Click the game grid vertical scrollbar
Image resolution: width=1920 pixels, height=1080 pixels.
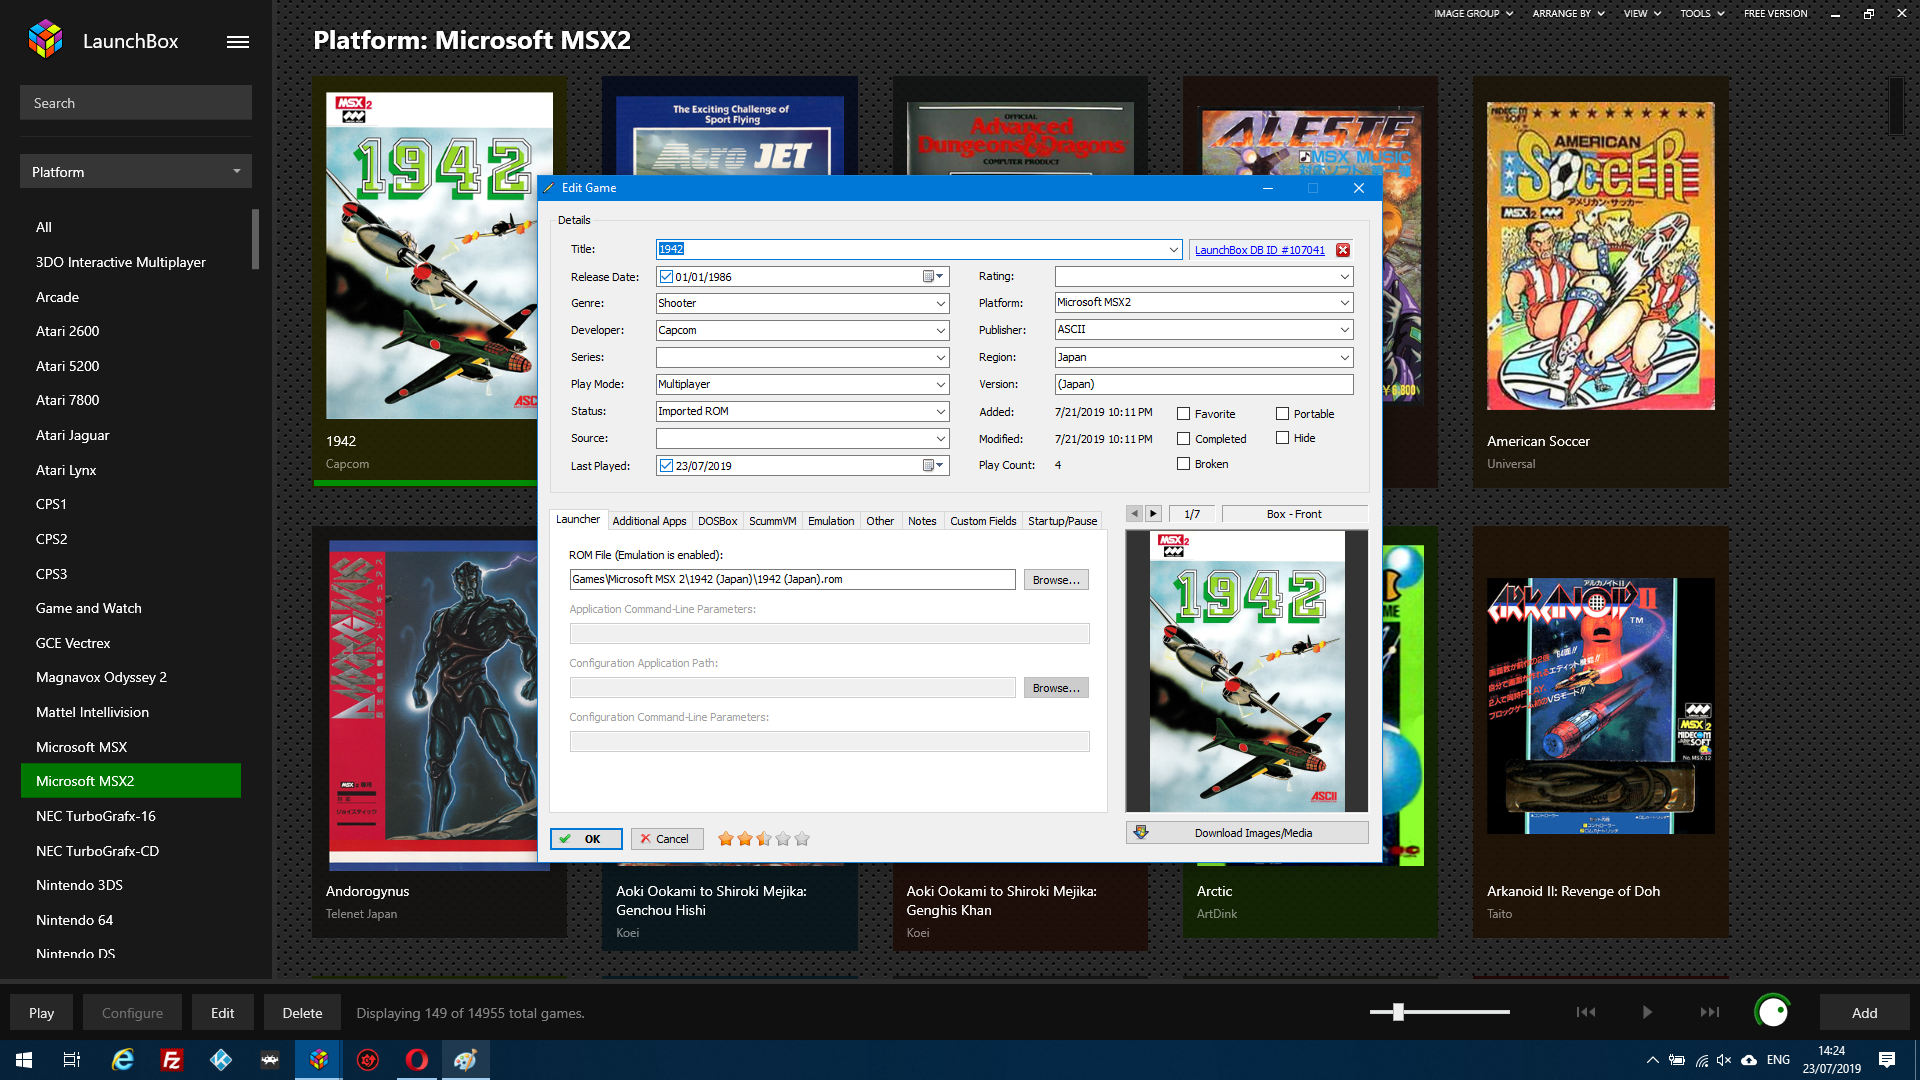[1895, 106]
